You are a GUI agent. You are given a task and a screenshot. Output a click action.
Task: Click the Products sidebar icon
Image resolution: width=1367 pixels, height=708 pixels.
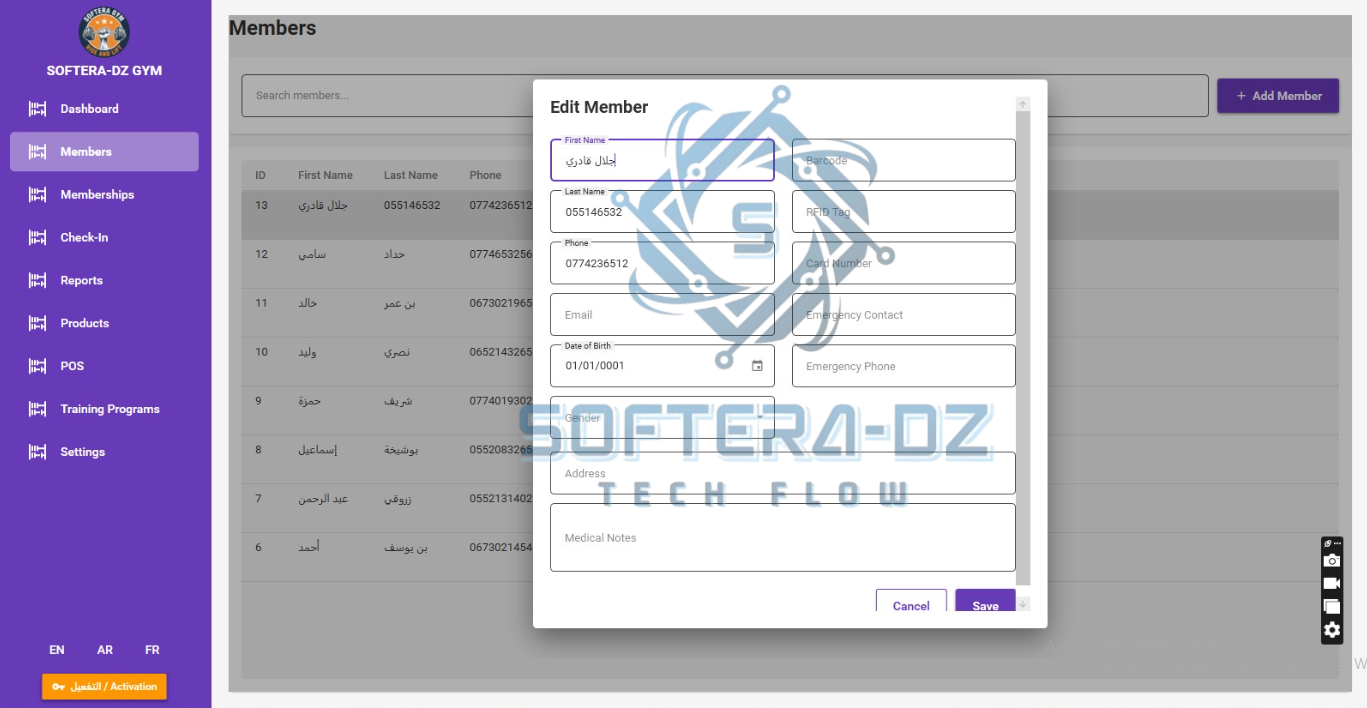pos(38,323)
